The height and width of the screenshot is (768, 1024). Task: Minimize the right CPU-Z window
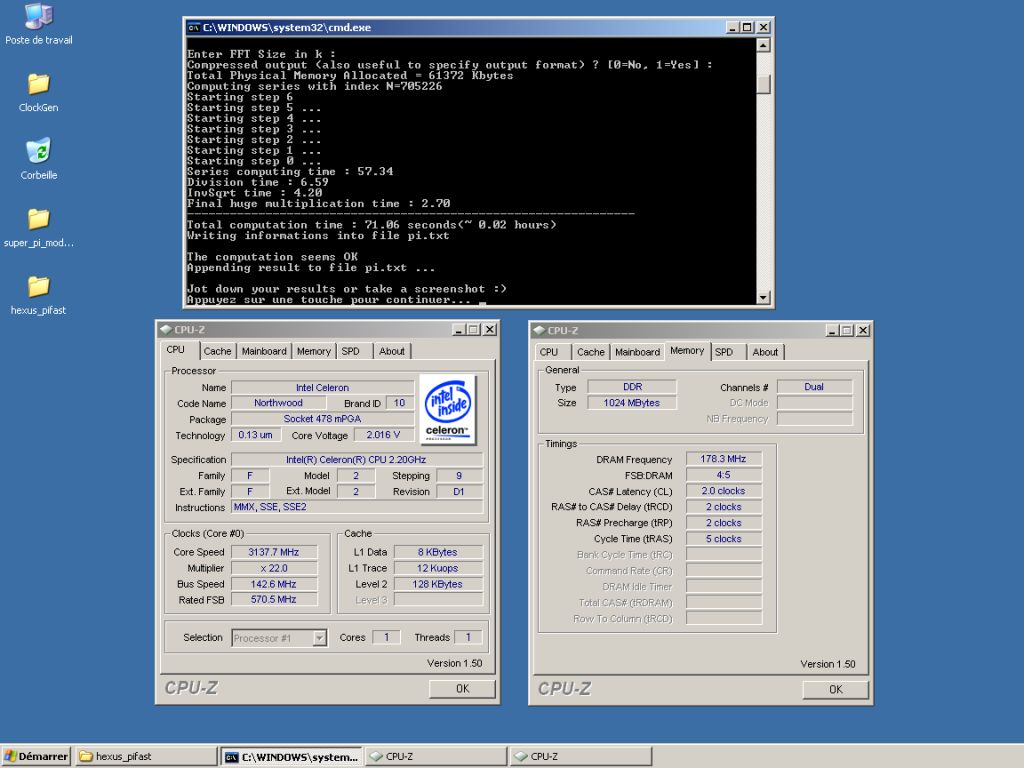[x=832, y=330]
